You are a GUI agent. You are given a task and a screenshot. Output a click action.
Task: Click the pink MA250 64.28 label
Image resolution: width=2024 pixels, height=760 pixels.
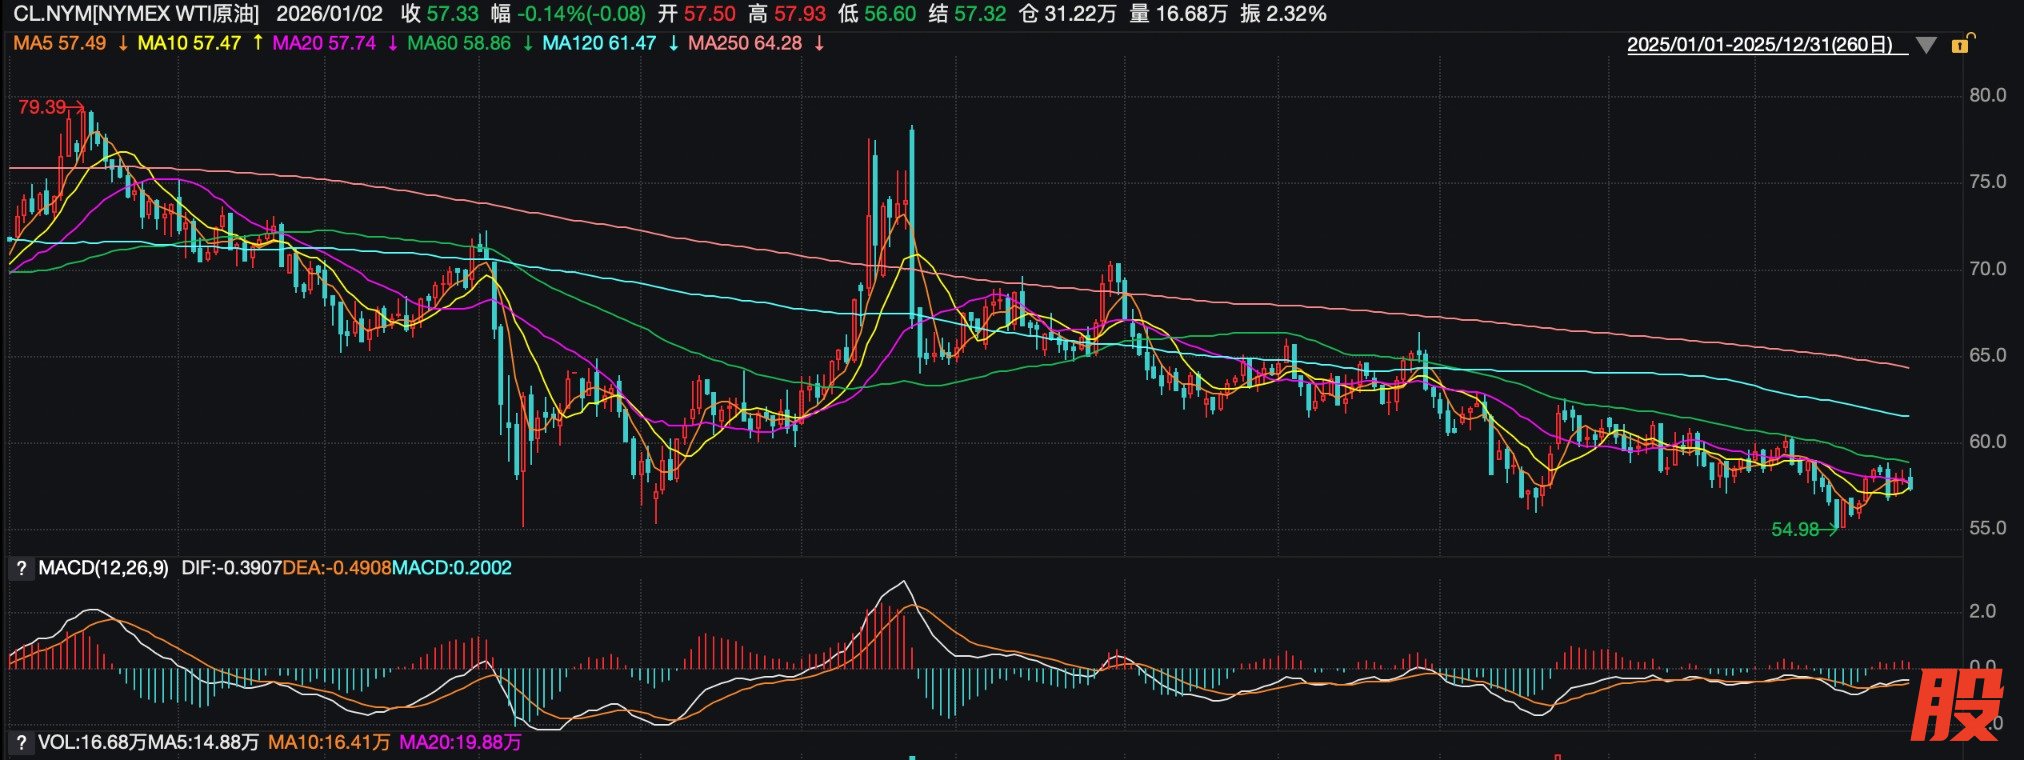(745, 43)
